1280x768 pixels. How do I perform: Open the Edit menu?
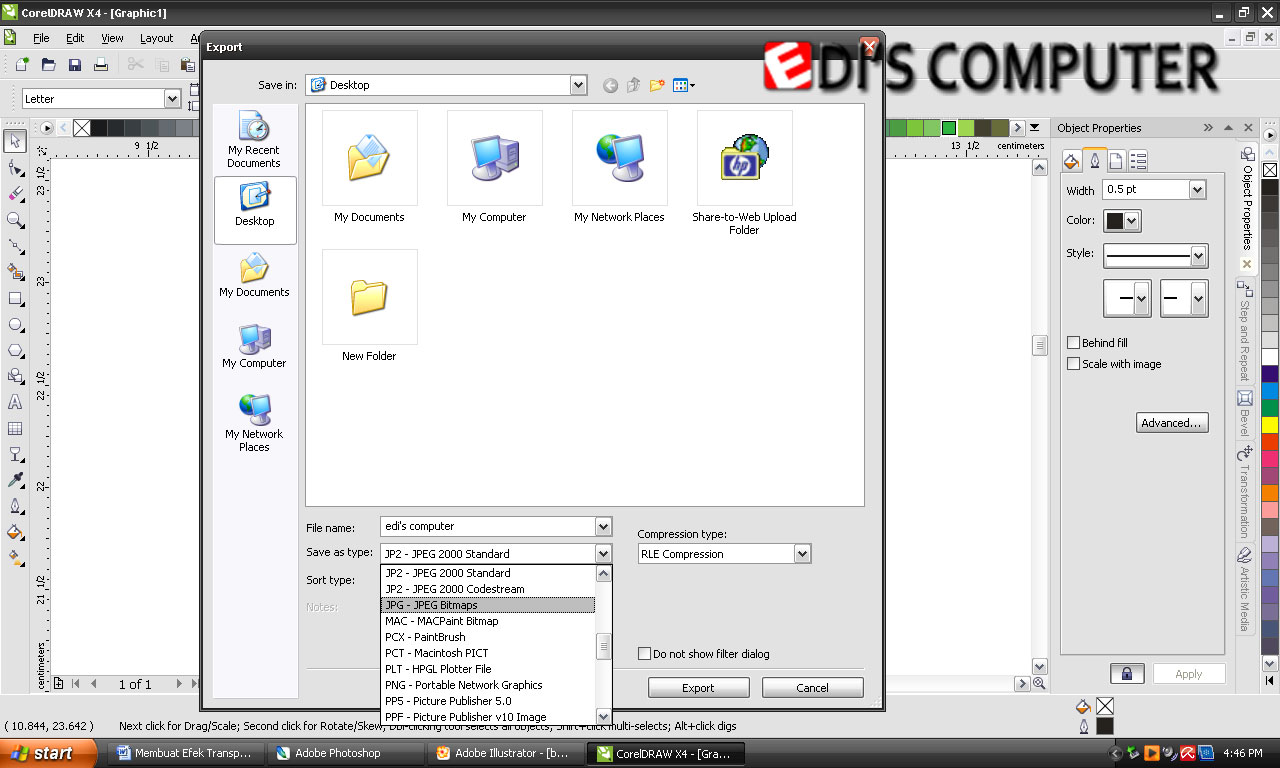click(75, 38)
